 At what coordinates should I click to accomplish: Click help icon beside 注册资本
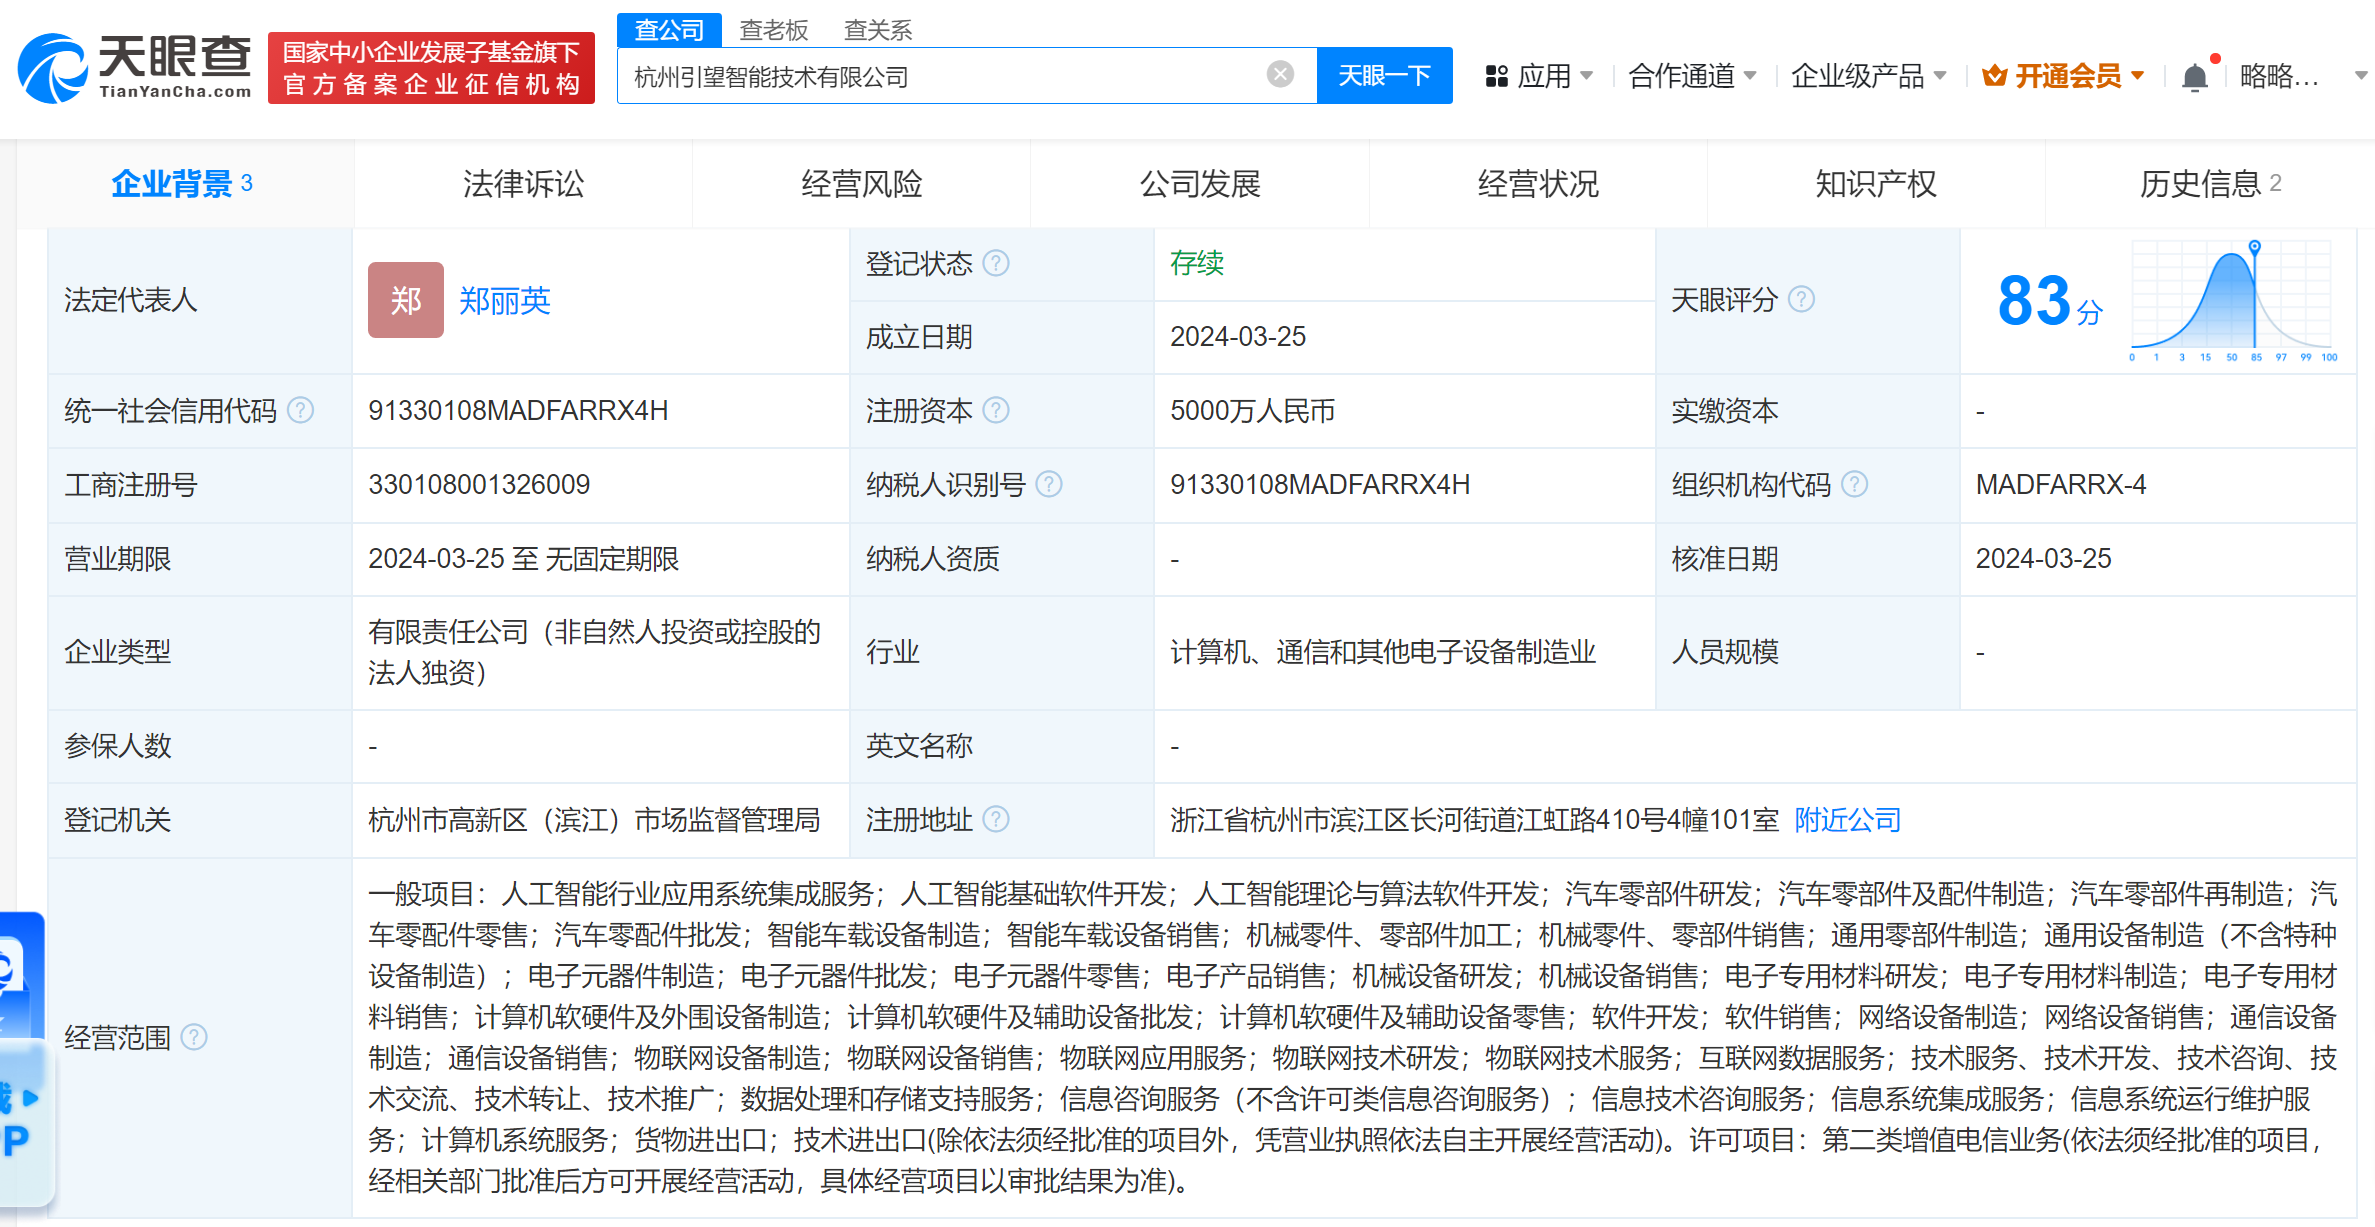click(x=996, y=410)
